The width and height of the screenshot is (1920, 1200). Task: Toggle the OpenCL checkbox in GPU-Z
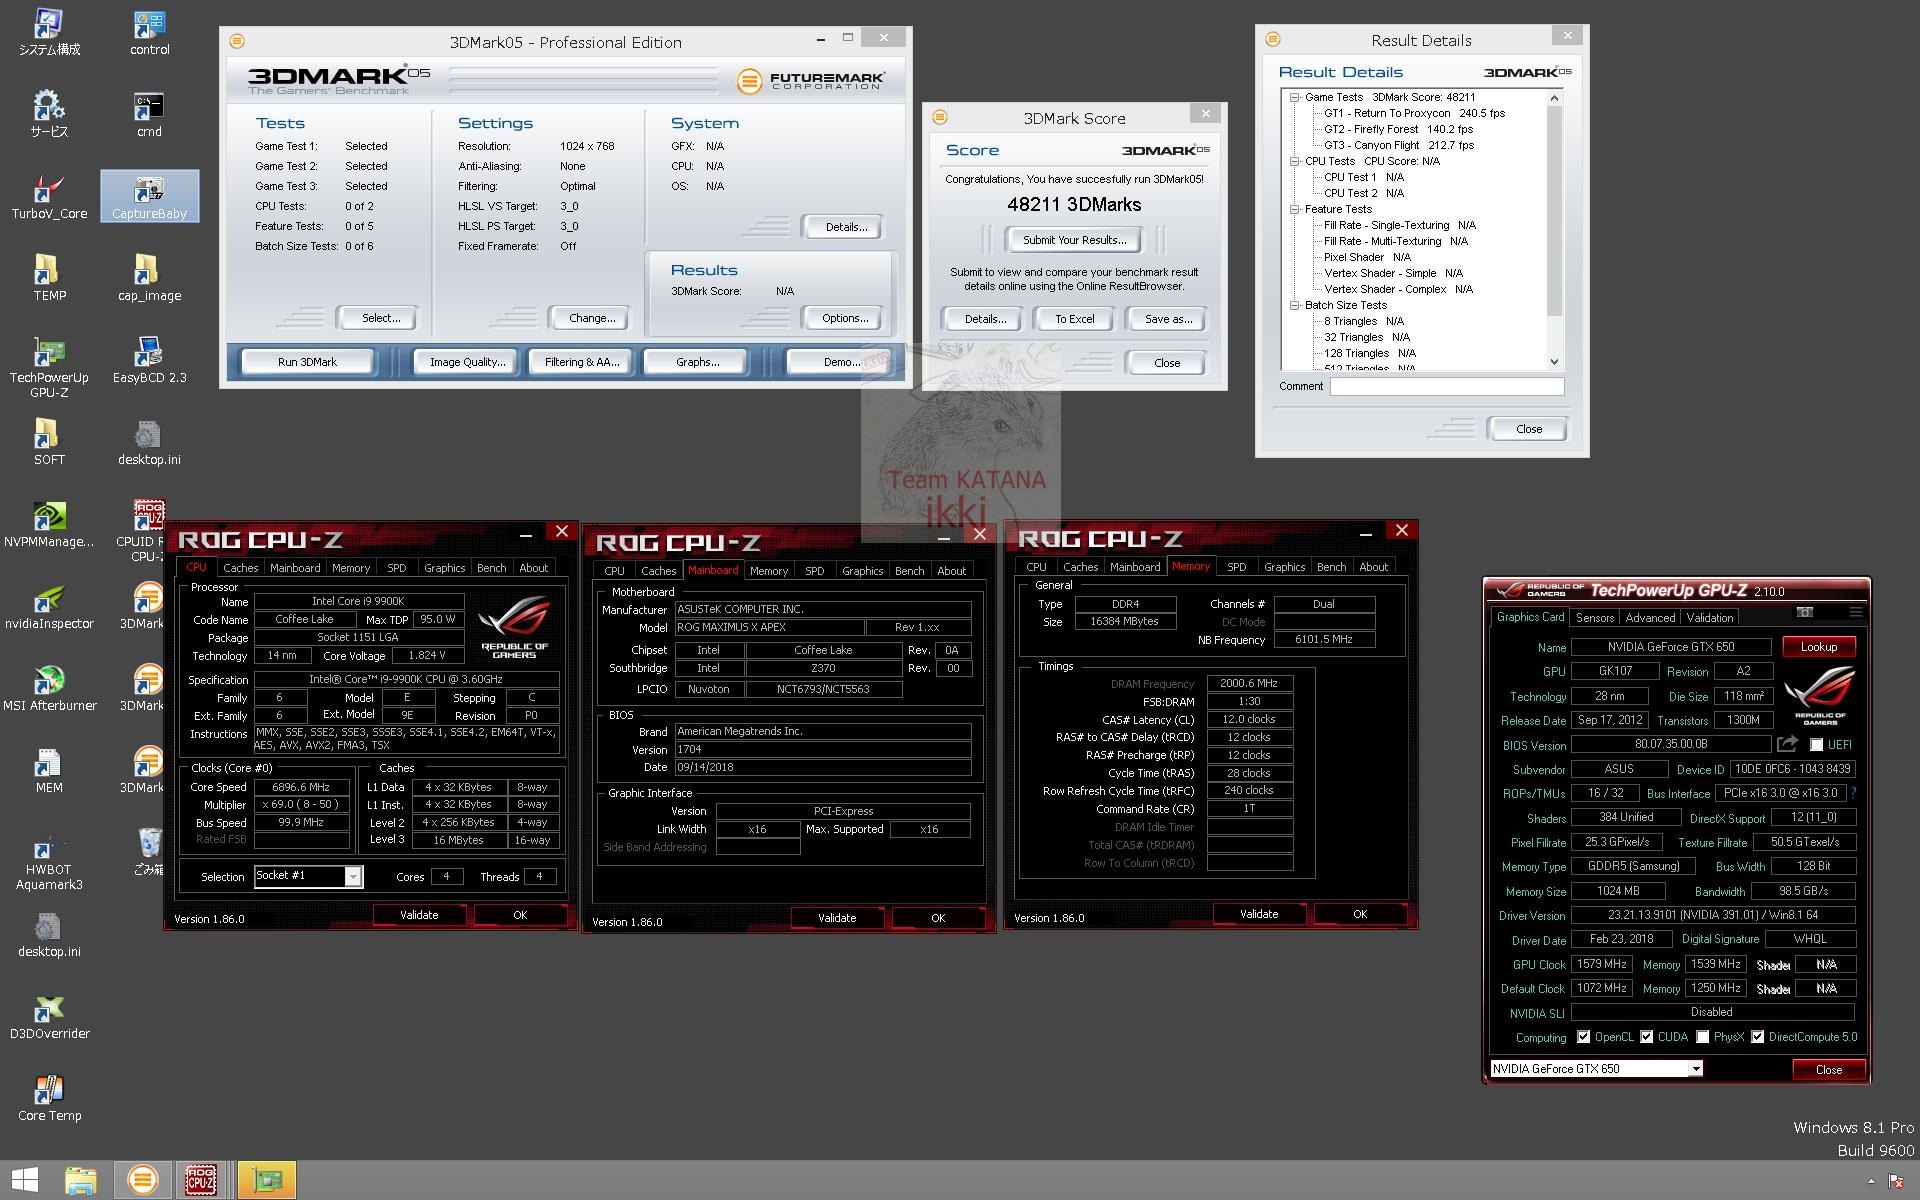coord(1583,1037)
